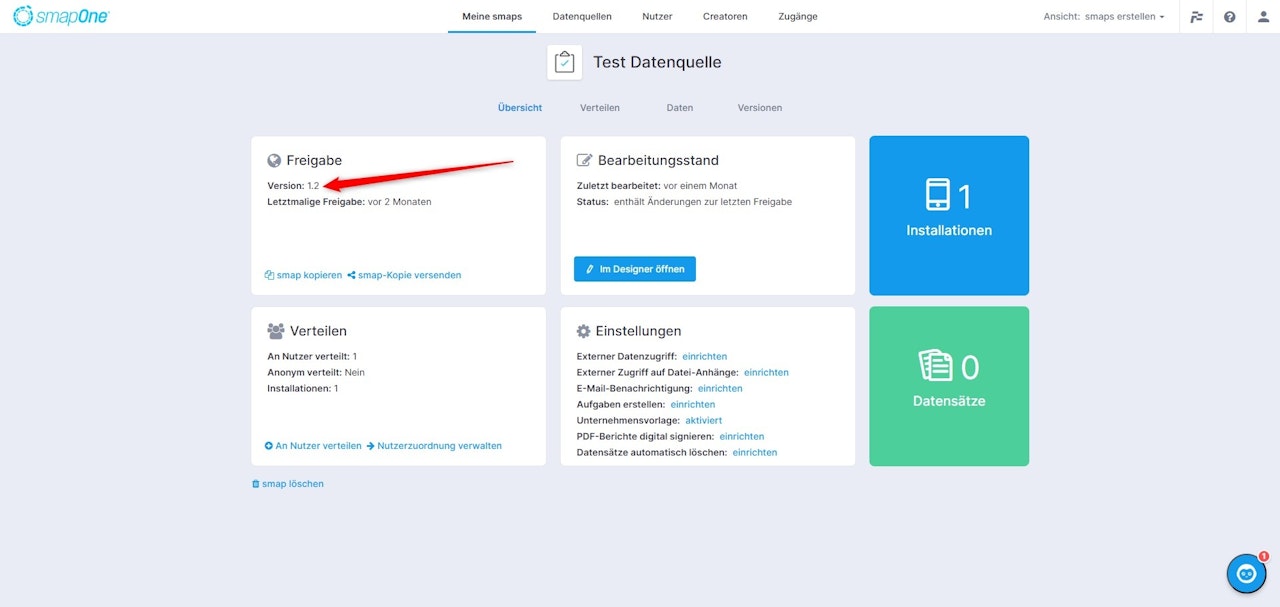Select the Verteilen tab

click(600, 107)
